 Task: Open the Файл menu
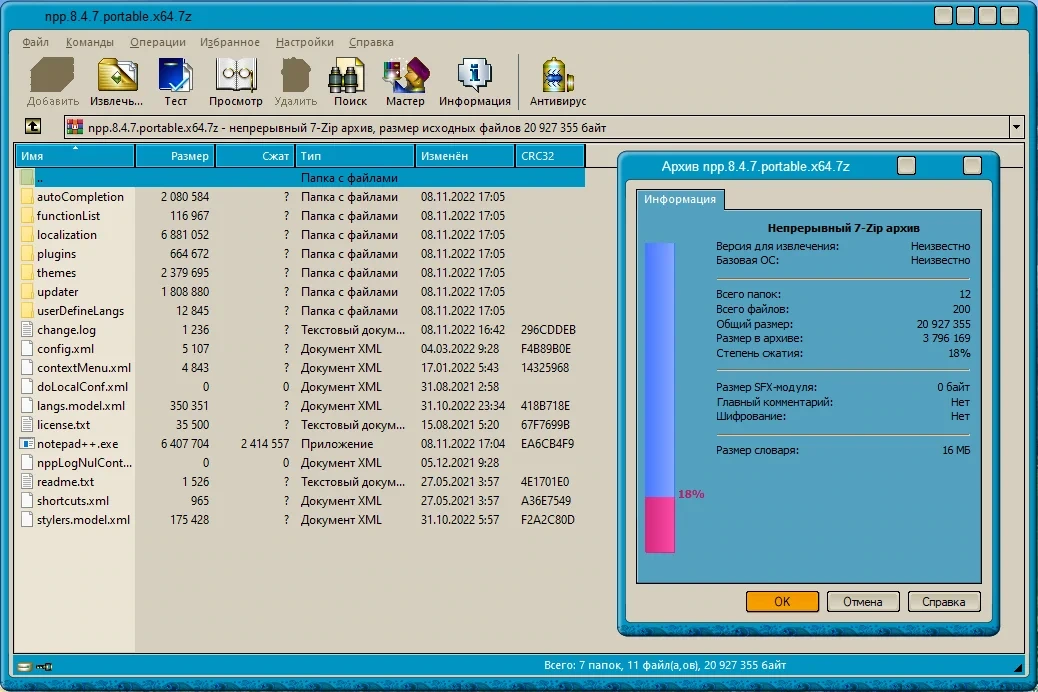[36, 42]
